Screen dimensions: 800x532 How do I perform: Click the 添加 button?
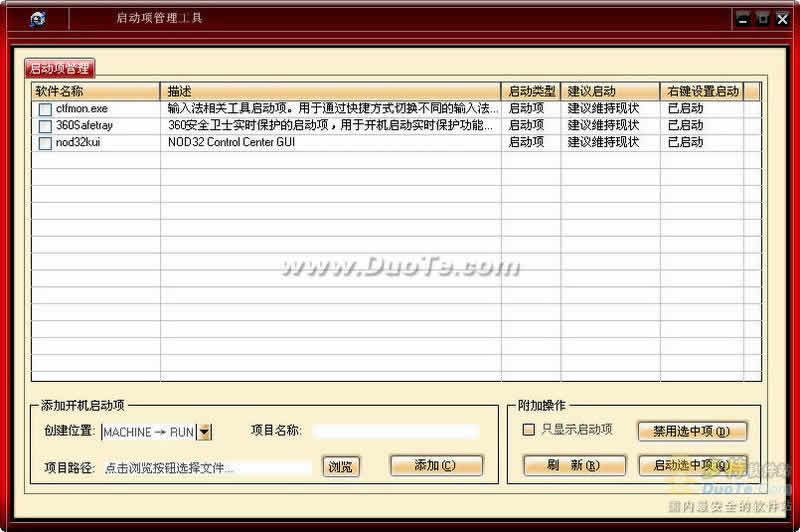click(435, 466)
